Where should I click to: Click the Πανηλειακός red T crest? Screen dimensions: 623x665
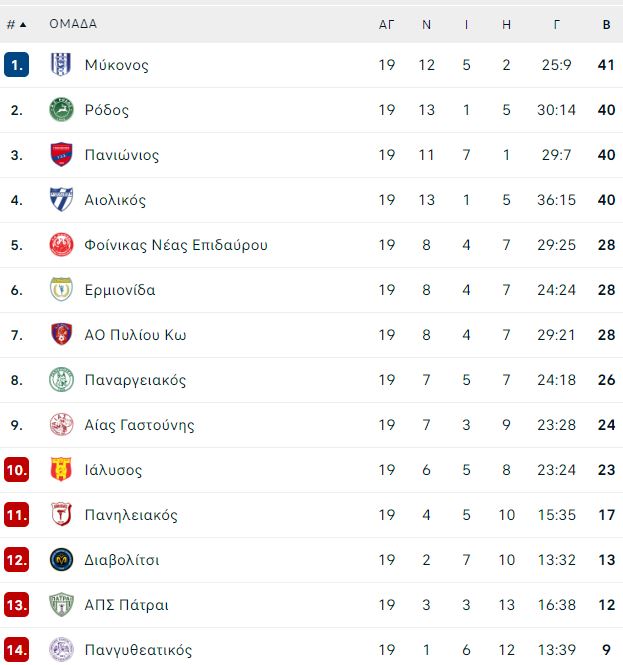pyautogui.click(x=61, y=514)
